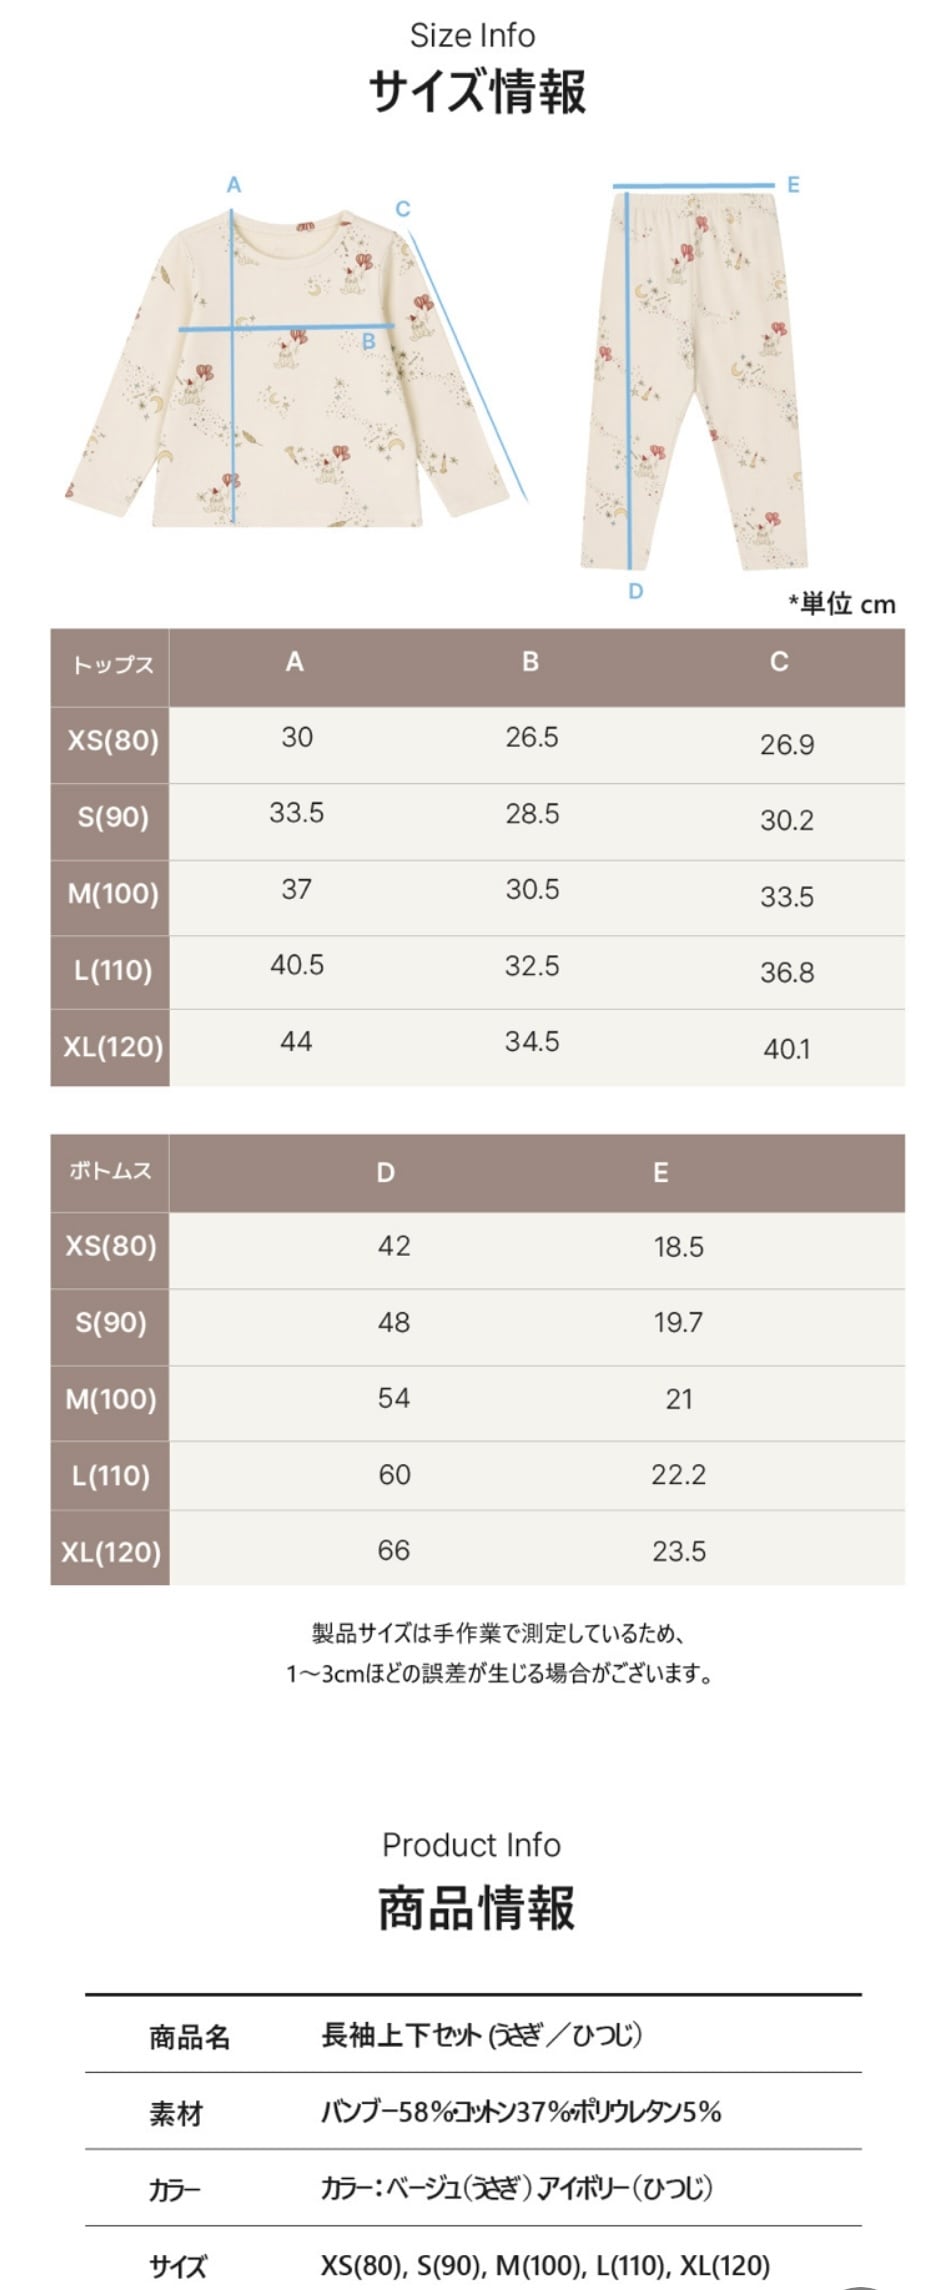This screenshot has width=930, height=2290.
Task: Click the E waist measurement label
Action: pos(793,185)
